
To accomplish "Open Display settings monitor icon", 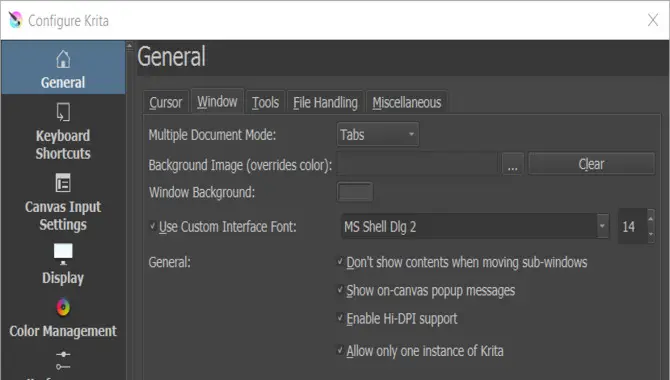I will pos(63,254).
